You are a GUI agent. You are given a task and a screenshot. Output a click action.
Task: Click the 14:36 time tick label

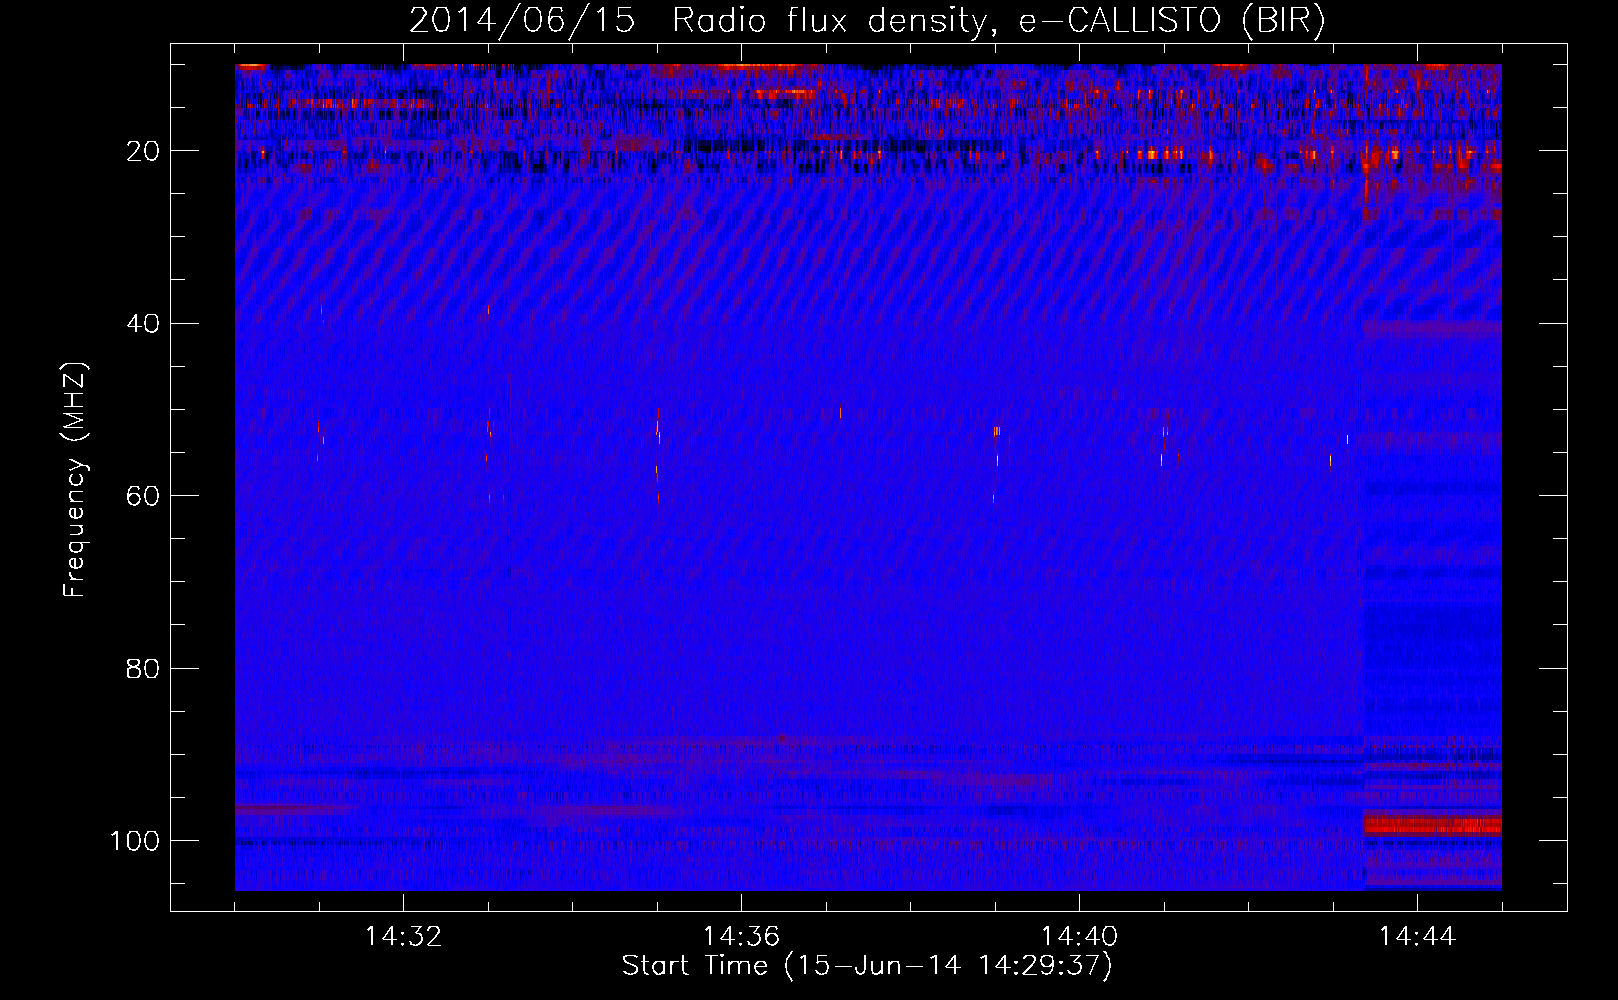pyautogui.click(x=741, y=937)
